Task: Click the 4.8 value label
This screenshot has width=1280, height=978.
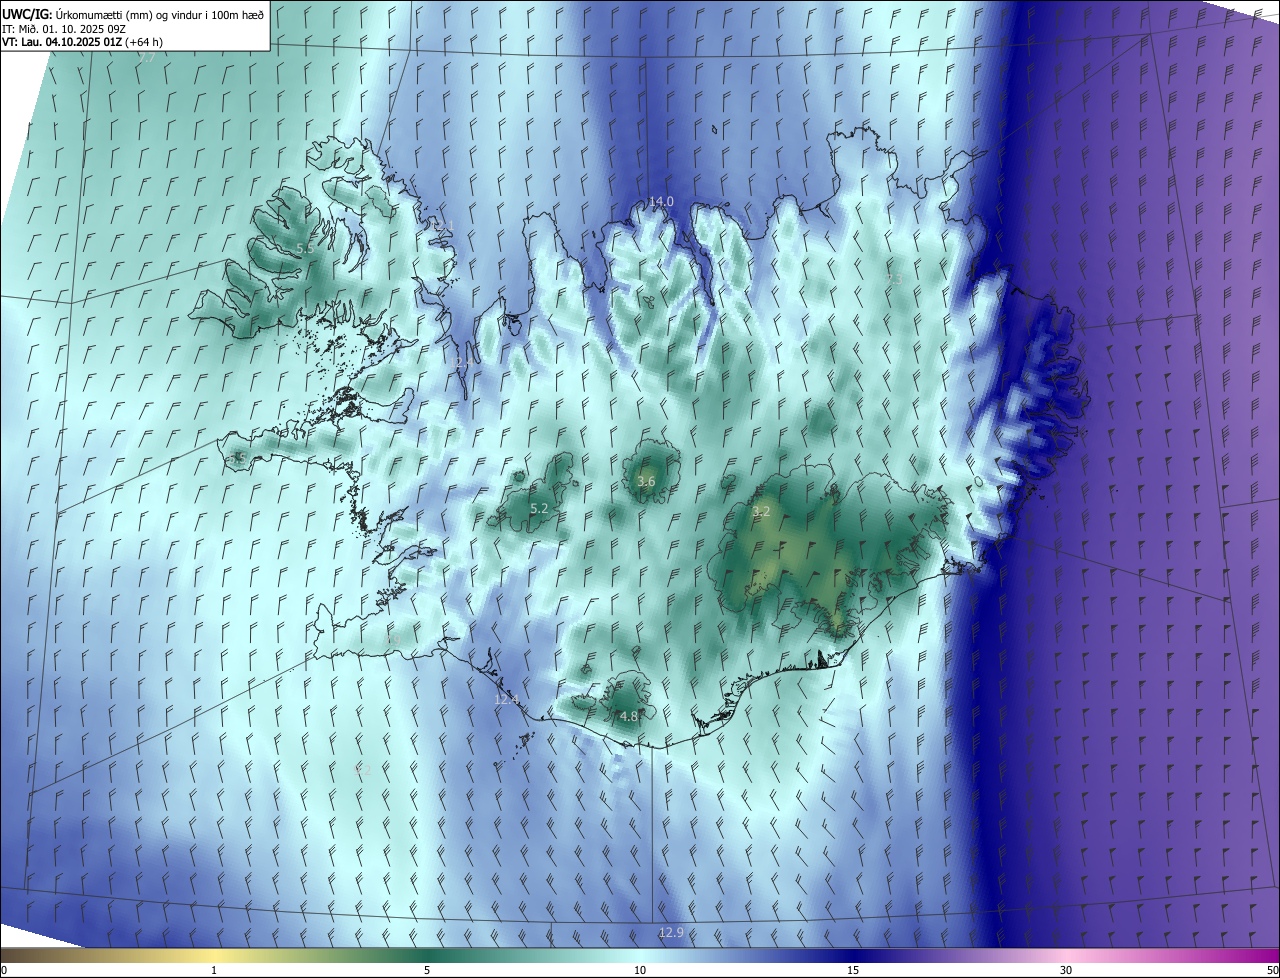Action: [x=629, y=716]
